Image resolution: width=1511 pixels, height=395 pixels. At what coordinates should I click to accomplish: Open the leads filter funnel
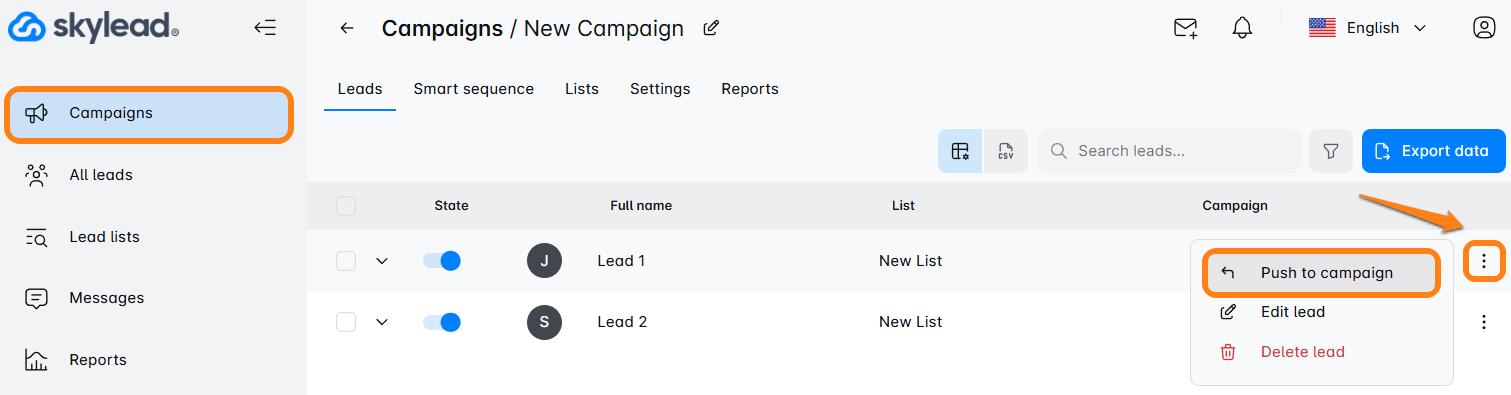pyautogui.click(x=1331, y=151)
